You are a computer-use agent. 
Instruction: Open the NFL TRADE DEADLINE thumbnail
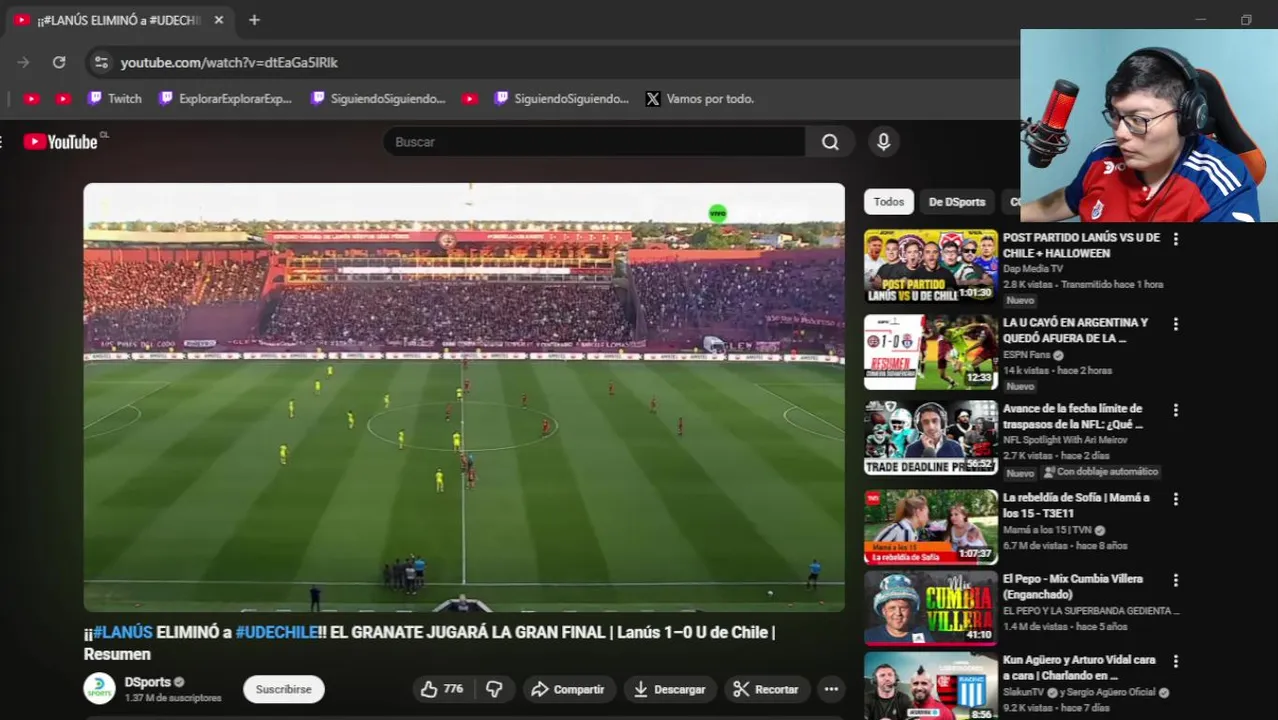point(931,438)
